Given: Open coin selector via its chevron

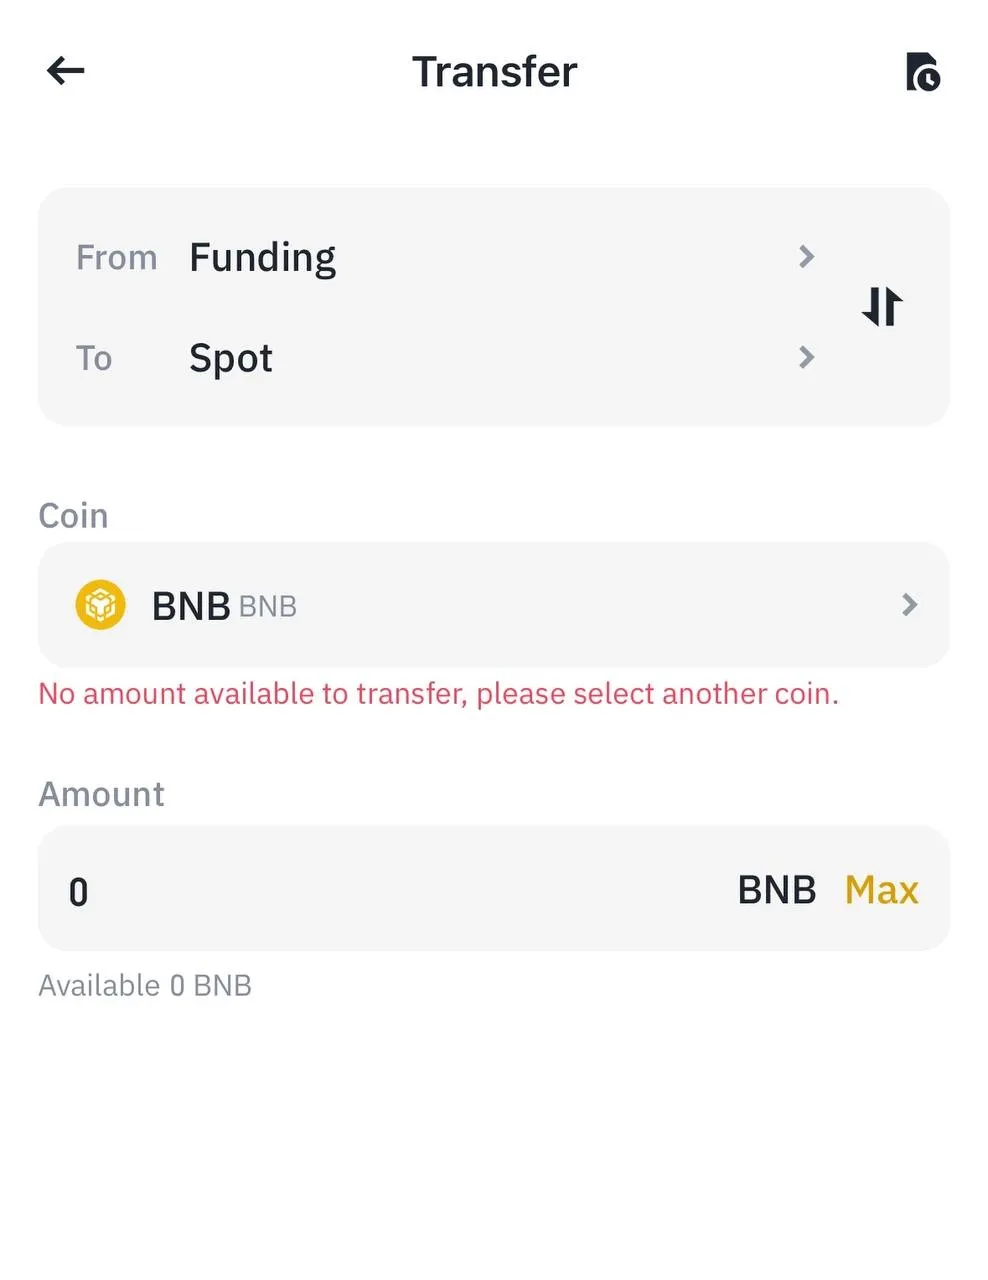Looking at the screenshot, I should click(909, 605).
